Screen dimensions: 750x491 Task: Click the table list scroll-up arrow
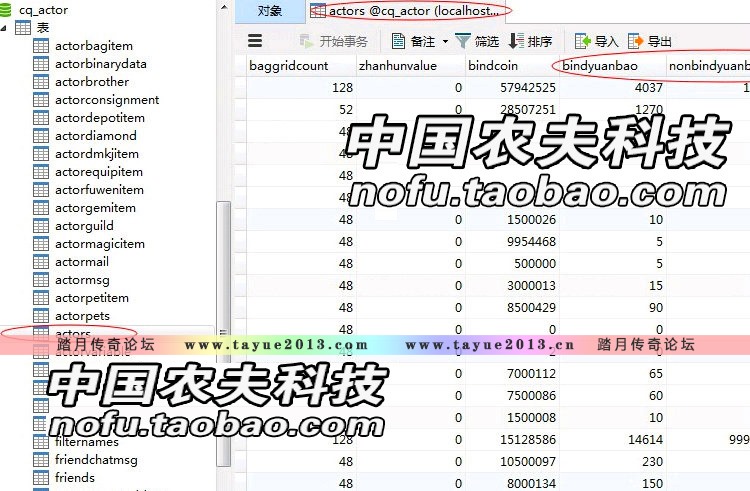[223, 7]
